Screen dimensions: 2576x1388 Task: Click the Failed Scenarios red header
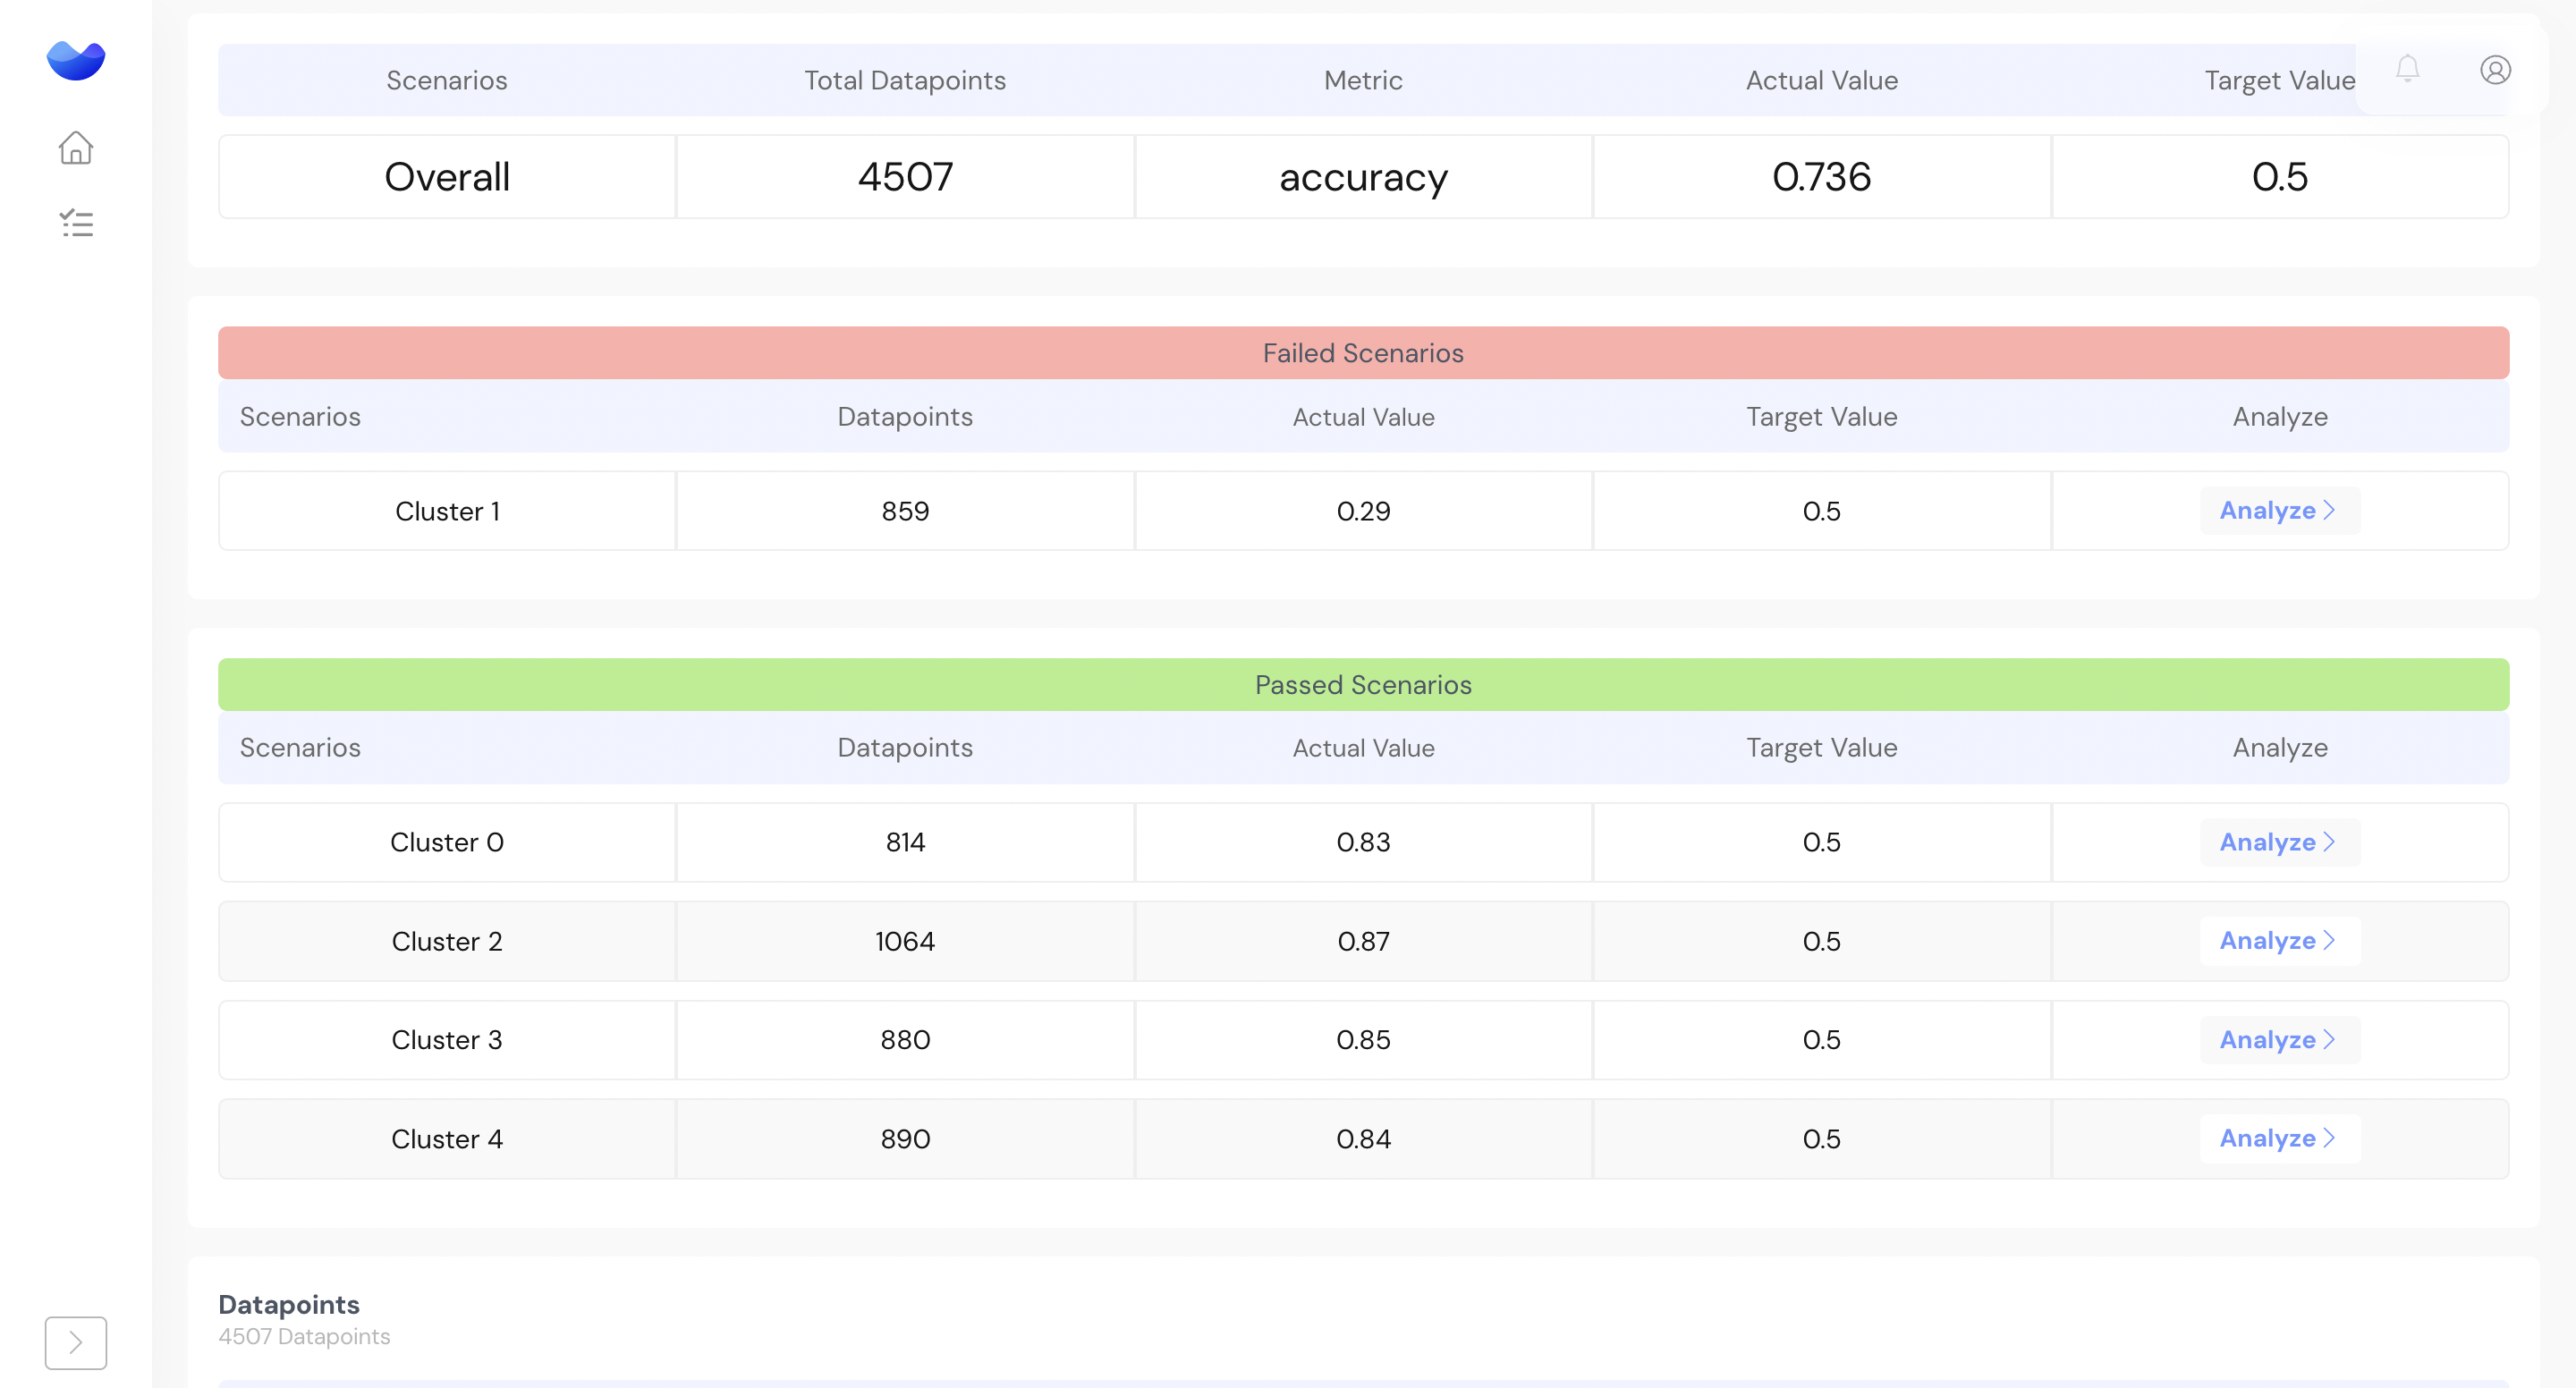1362,353
